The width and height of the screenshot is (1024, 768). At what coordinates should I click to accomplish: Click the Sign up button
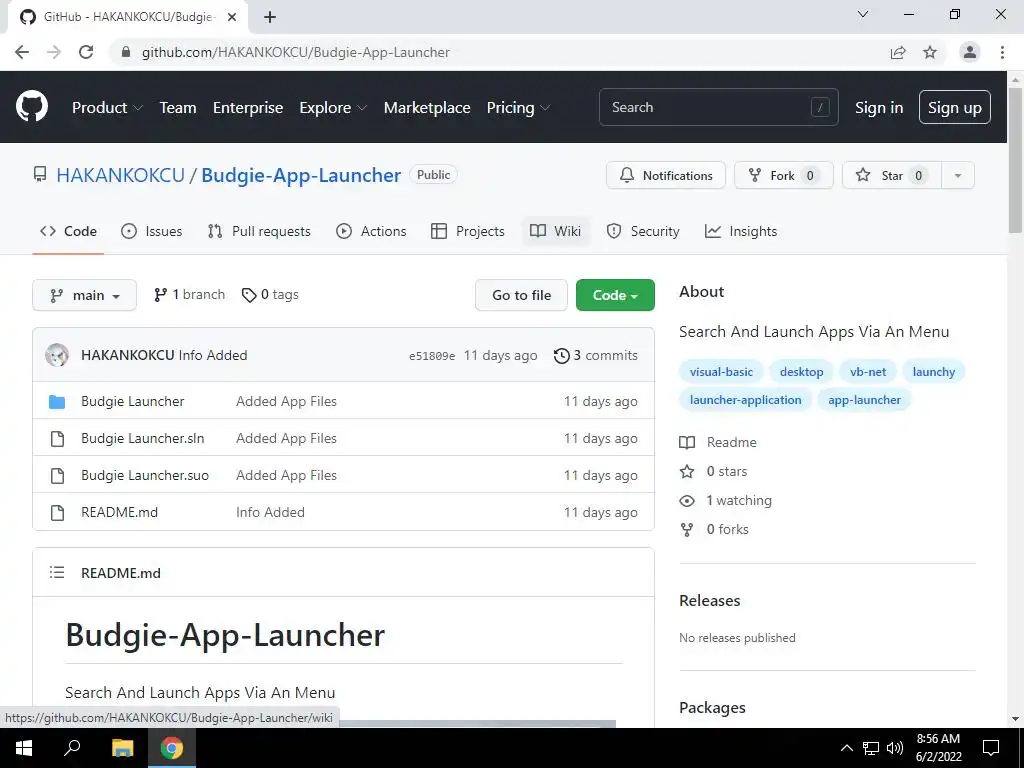(955, 107)
